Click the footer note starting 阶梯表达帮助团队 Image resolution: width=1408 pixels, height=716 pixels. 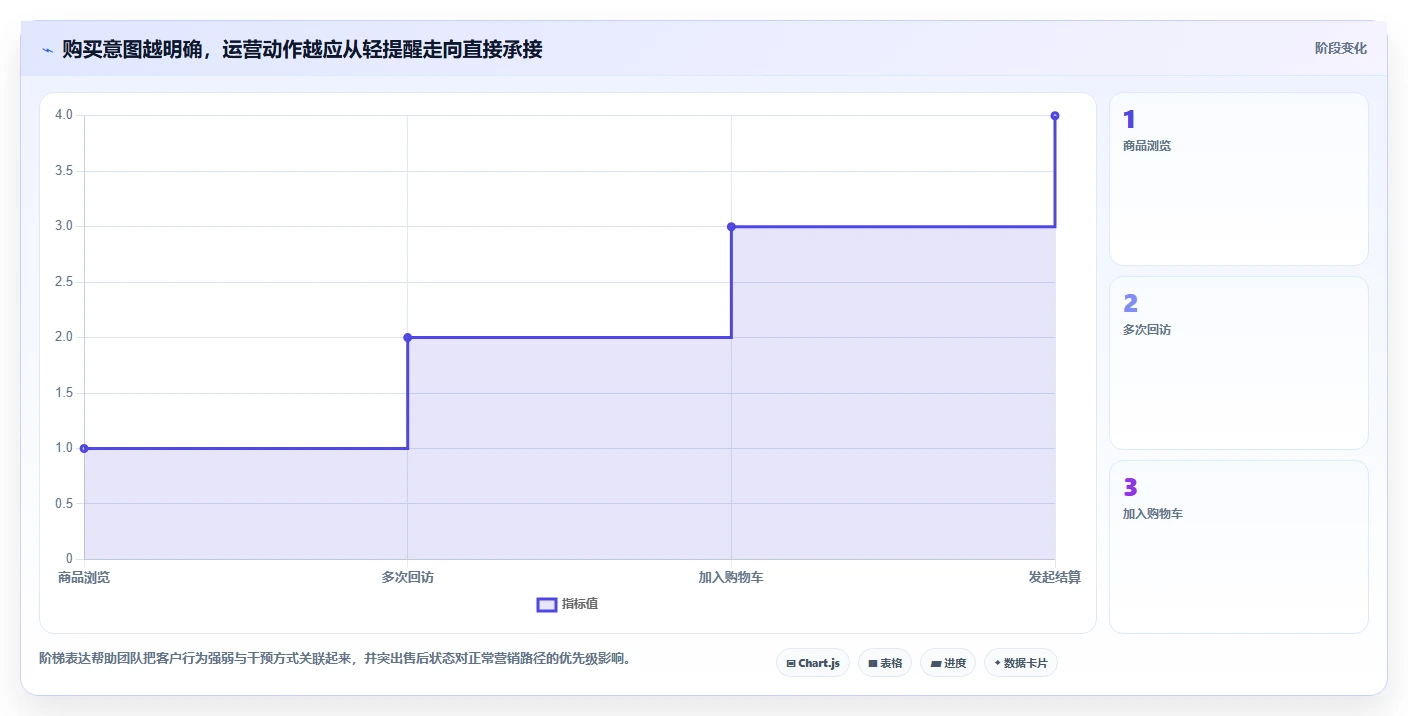[335, 659]
